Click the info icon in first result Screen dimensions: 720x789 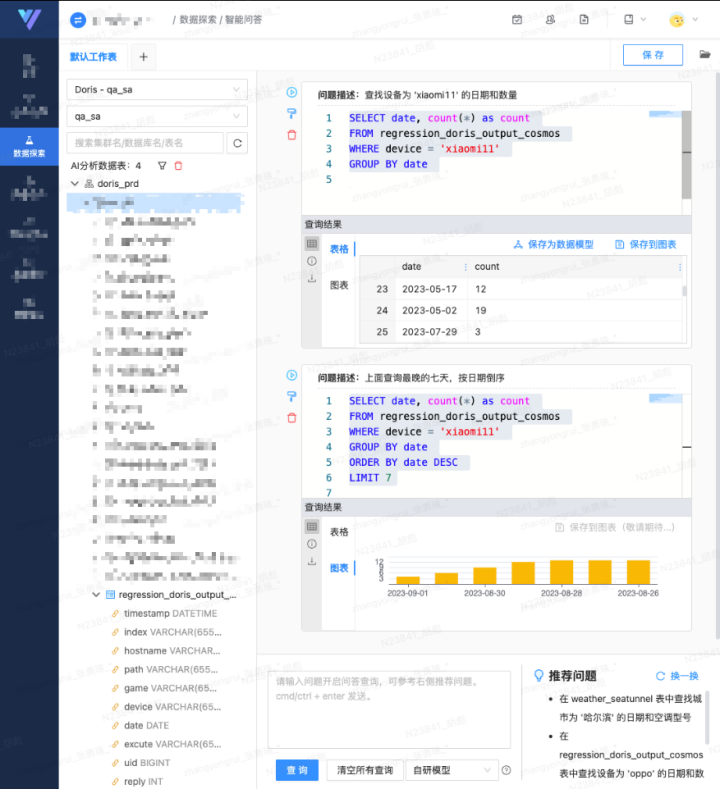pos(312,261)
